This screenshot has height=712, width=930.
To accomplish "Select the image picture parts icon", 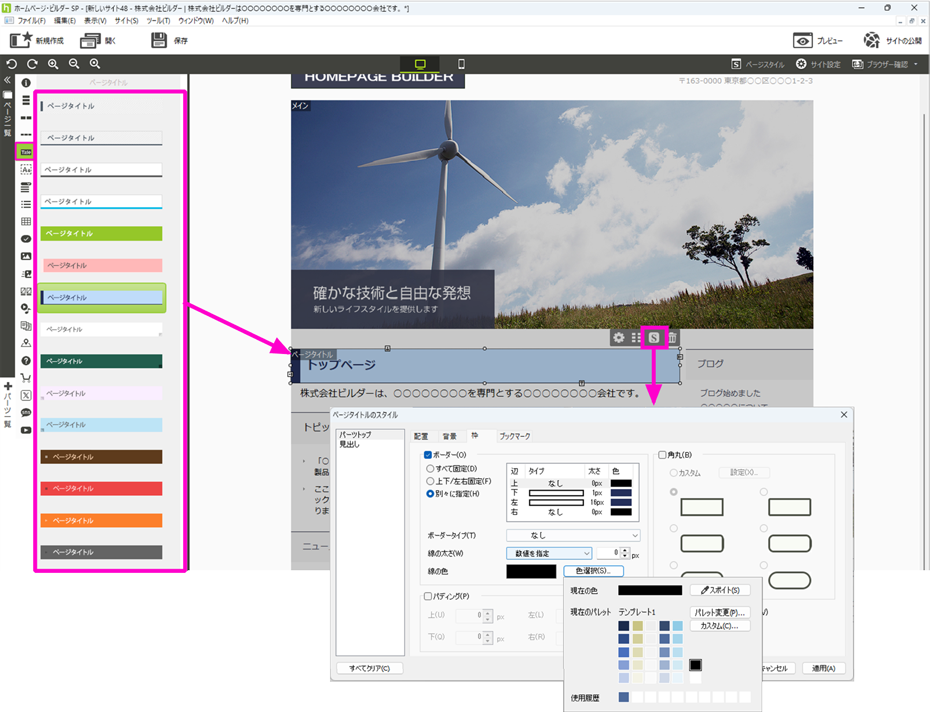I will [x=26, y=256].
